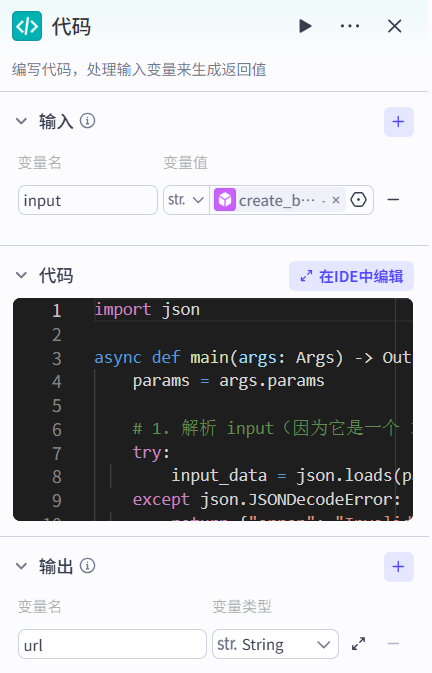
Task: Delete the input variable row
Action: pos(393,200)
